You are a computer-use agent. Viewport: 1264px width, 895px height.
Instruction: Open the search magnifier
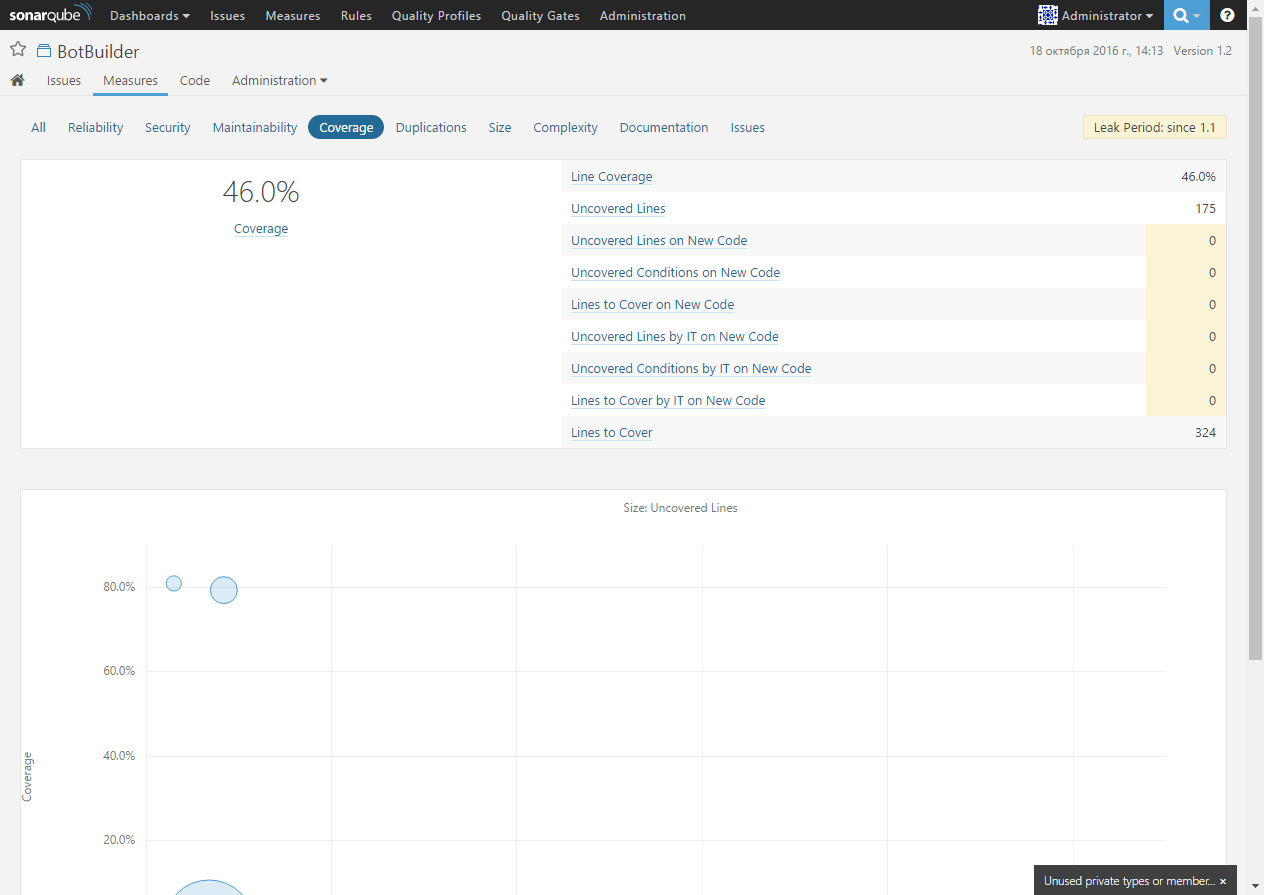click(1180, 15)
